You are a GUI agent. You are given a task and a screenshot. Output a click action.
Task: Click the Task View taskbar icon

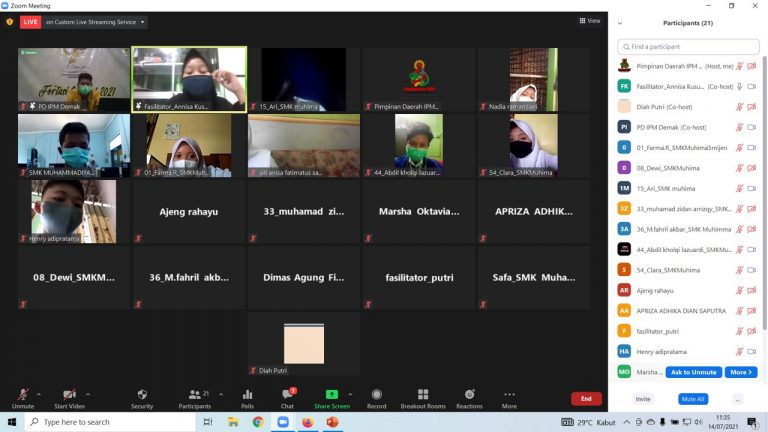208,422
